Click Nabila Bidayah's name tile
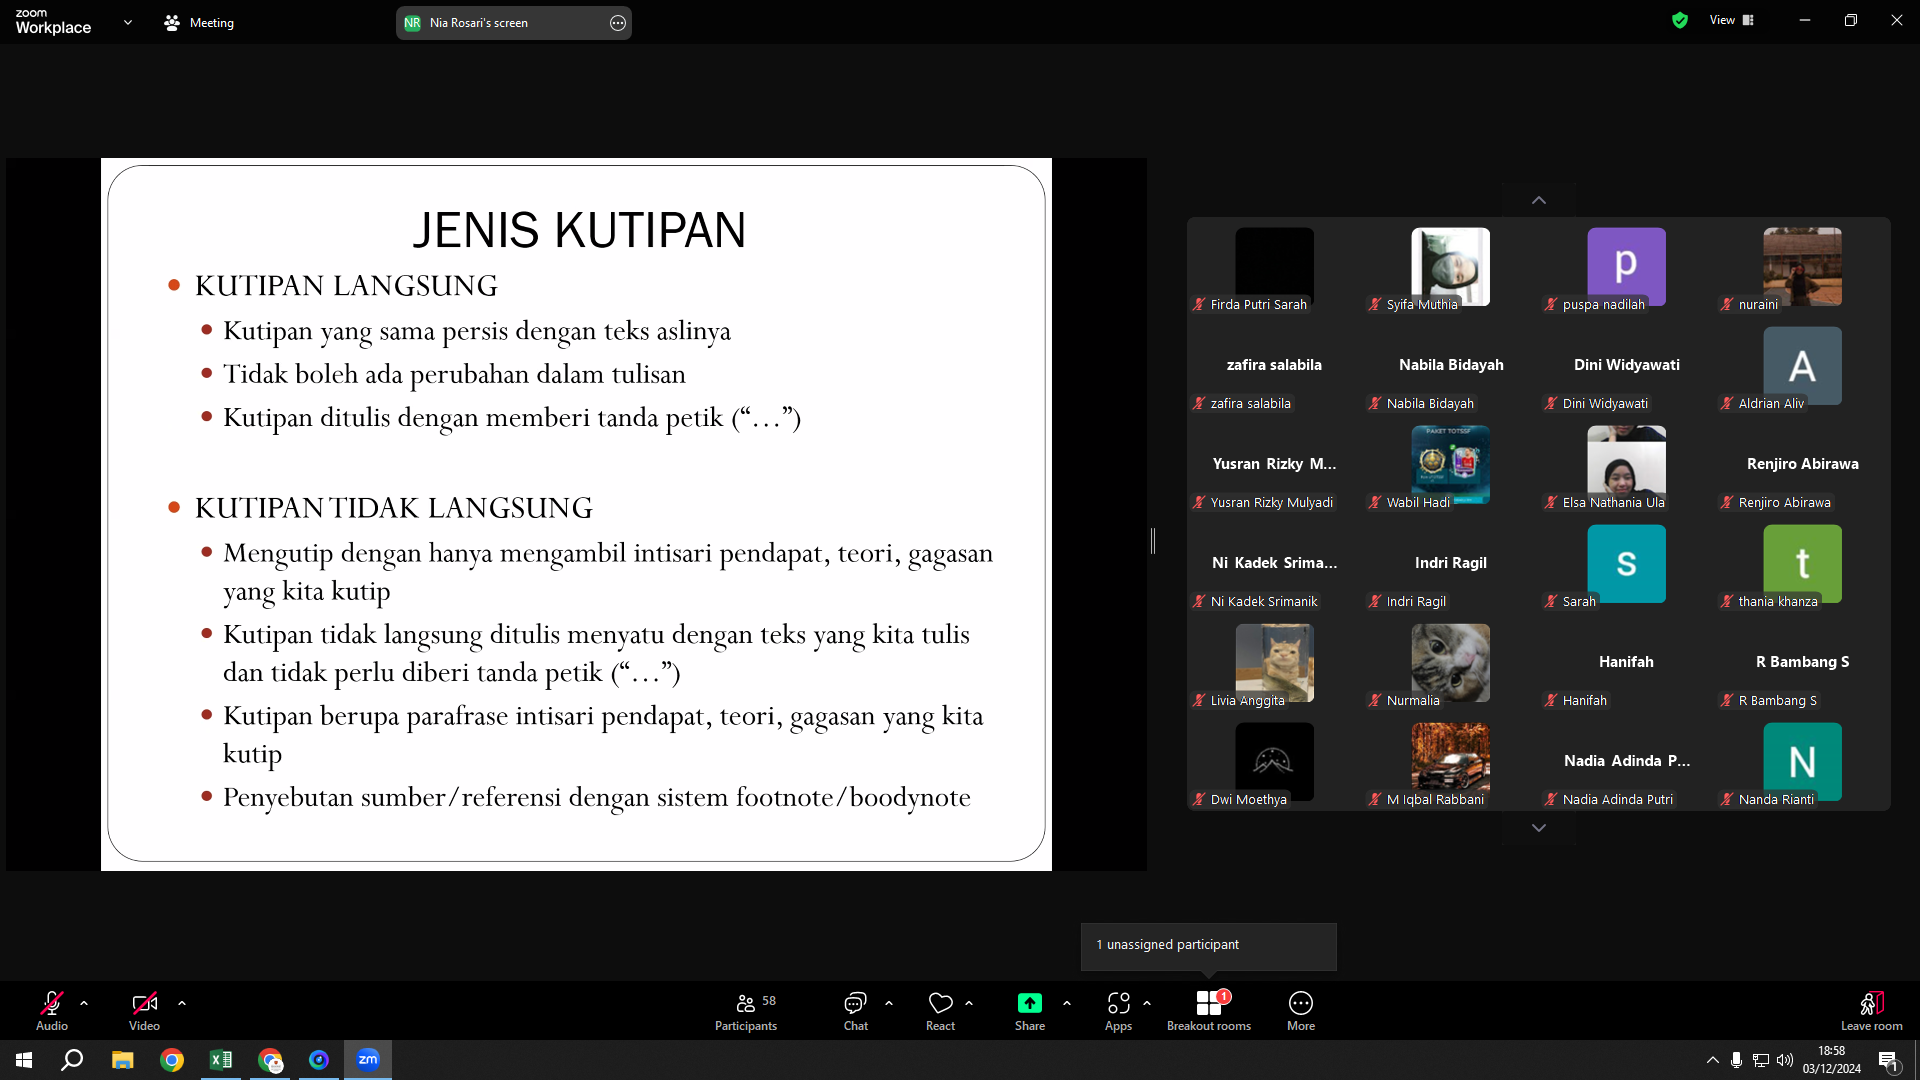Image resolution: width=1920 pixels, height=1080 pixels. click(x=1451, y=366)
